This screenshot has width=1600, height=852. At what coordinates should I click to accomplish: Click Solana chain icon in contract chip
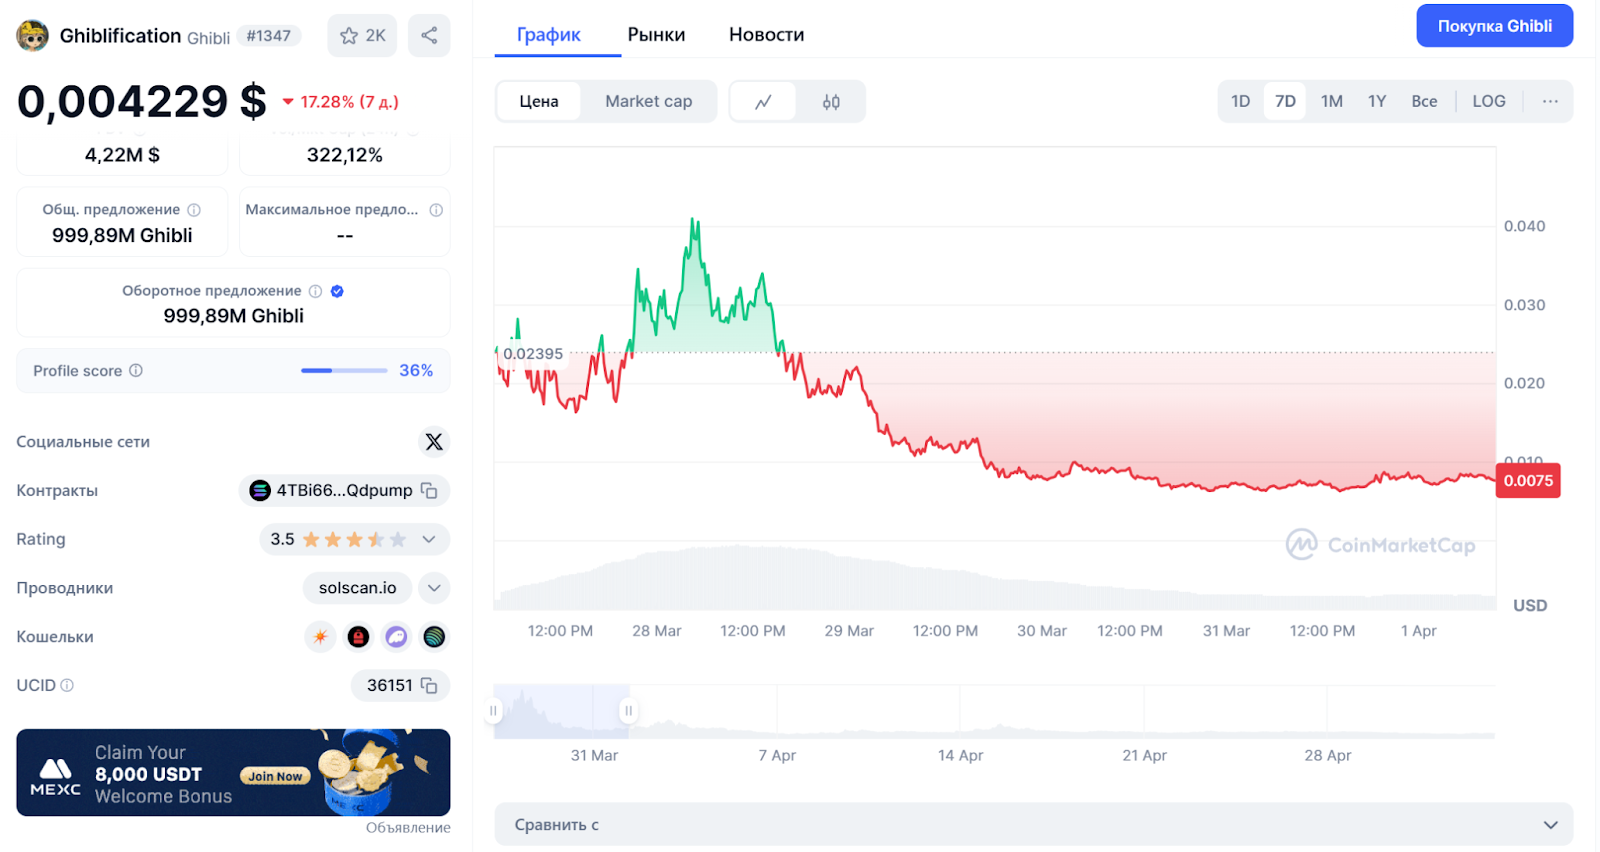[260, 490]
